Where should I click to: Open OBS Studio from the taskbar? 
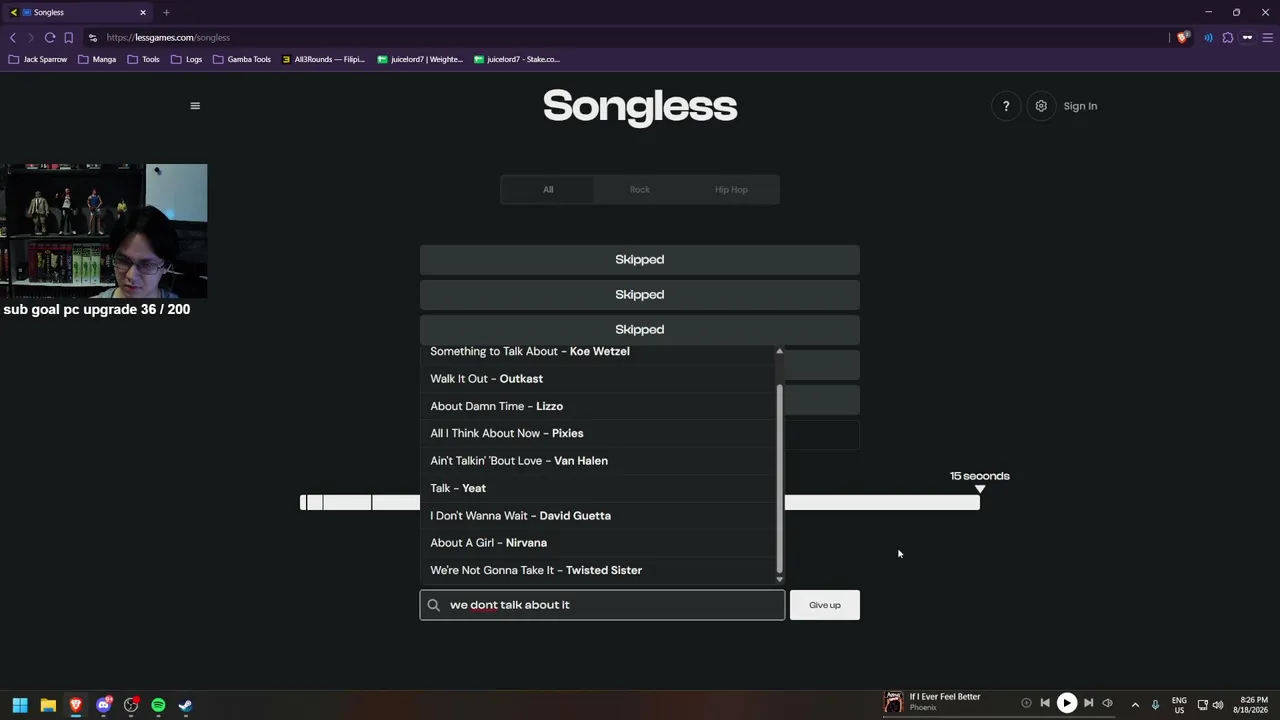click(x=131, y=705)
